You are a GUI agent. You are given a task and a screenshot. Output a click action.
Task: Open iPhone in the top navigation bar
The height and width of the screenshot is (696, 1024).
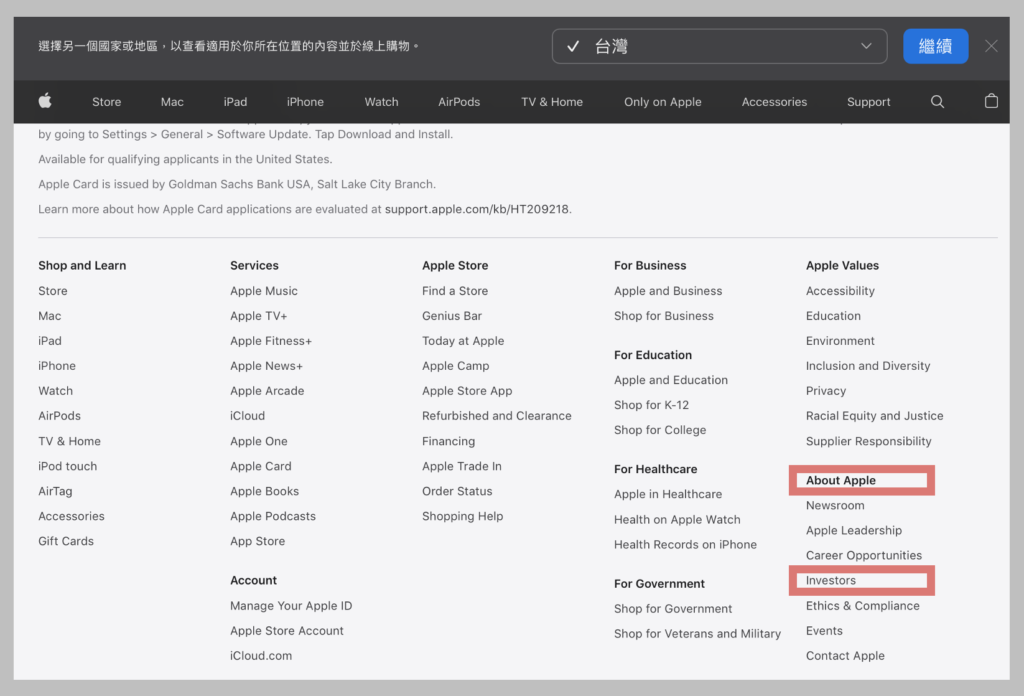(305, 102)
